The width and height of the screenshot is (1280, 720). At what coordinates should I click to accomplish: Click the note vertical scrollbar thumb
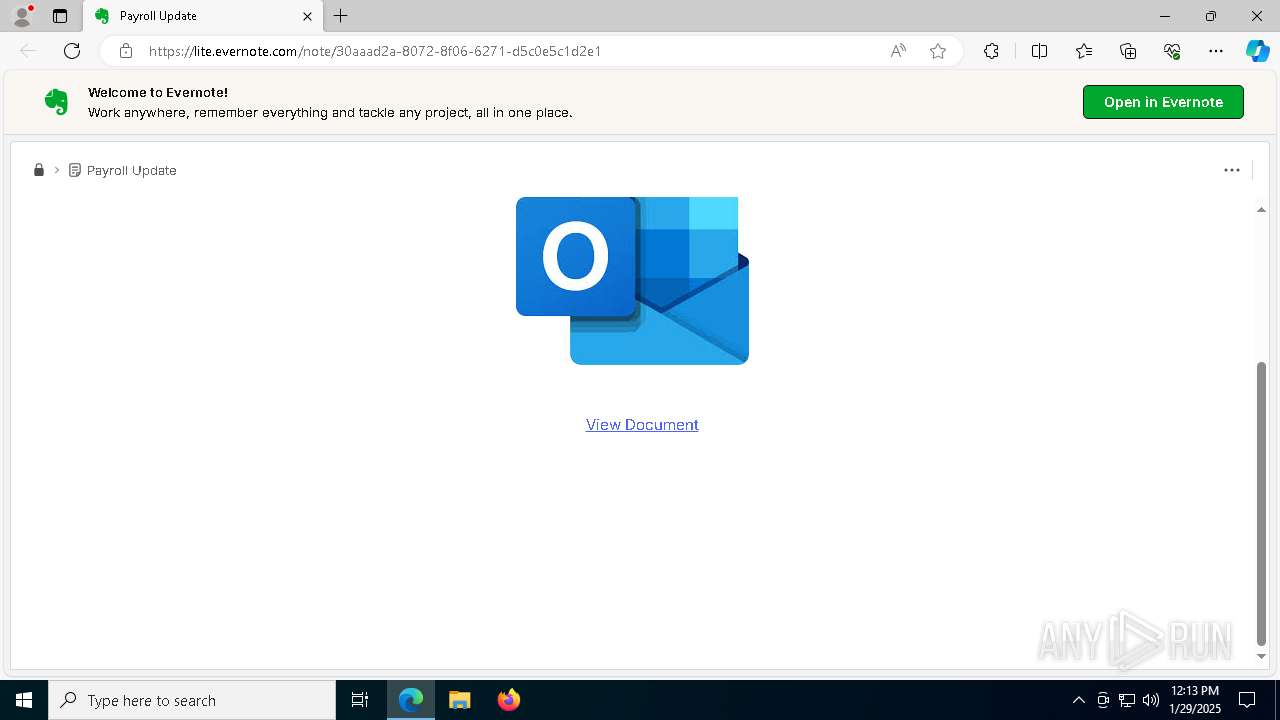coord(1261,503)
